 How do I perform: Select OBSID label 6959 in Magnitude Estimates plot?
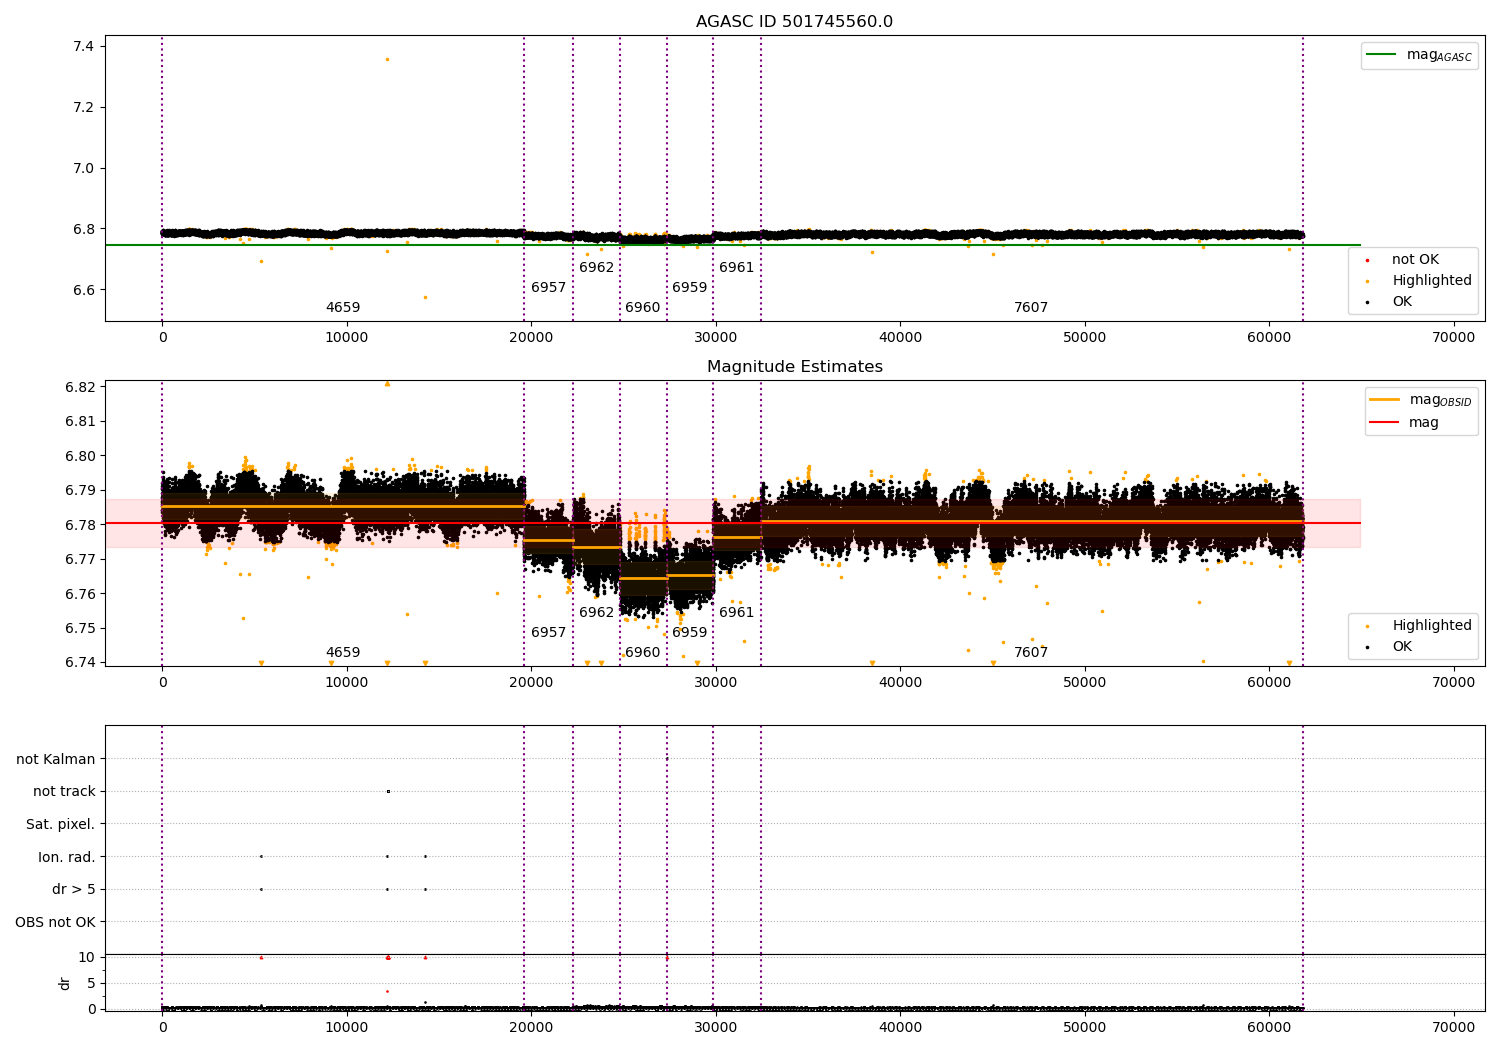coord(690,633)
